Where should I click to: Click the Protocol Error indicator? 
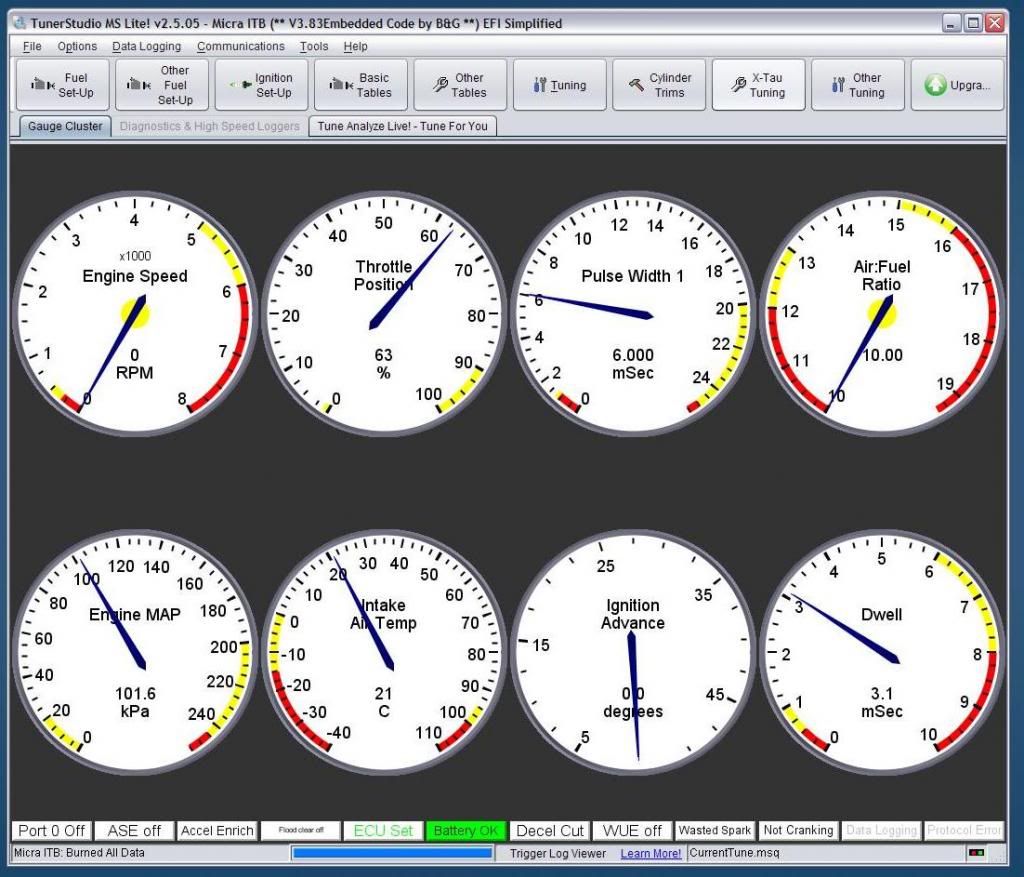pos(964,831)
